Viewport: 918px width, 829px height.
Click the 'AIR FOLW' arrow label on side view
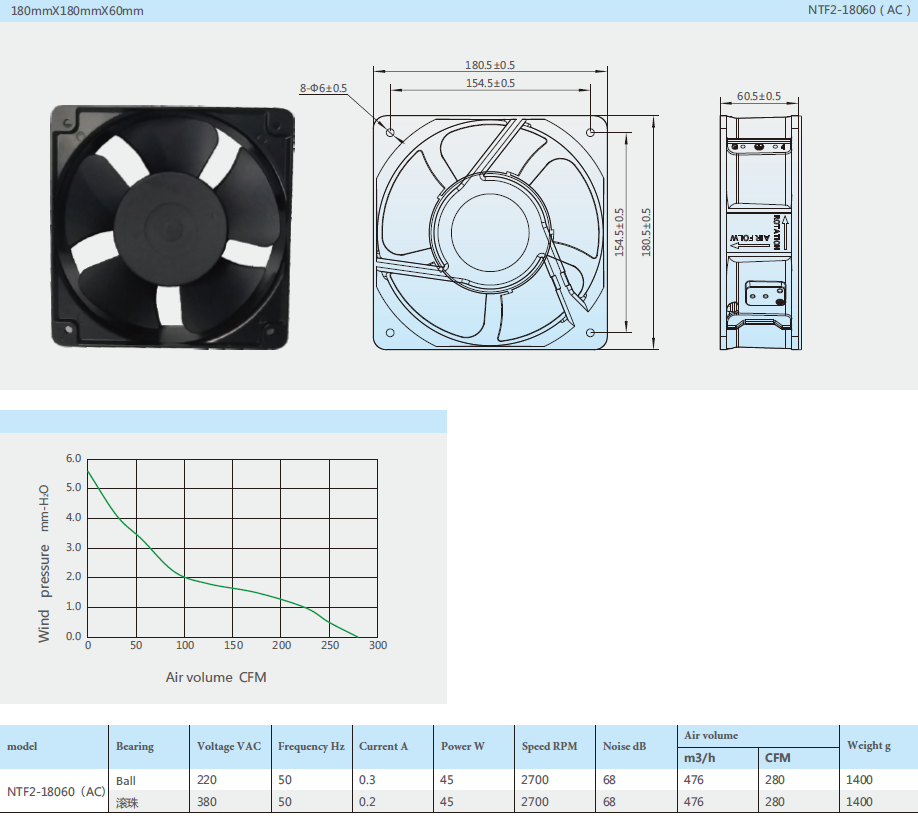point(750,239)
